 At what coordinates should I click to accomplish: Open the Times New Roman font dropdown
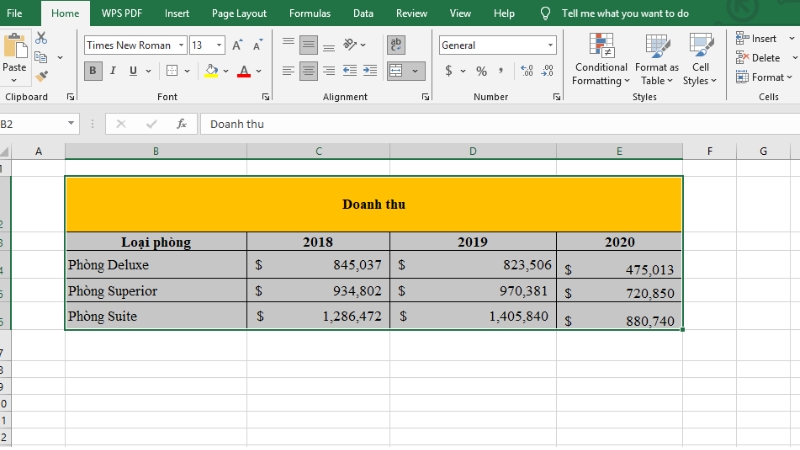click(x=181, y=45)
